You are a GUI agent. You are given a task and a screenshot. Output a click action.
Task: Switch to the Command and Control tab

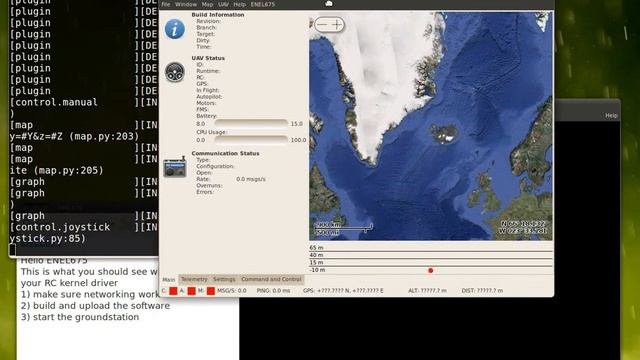pos(271,279)
